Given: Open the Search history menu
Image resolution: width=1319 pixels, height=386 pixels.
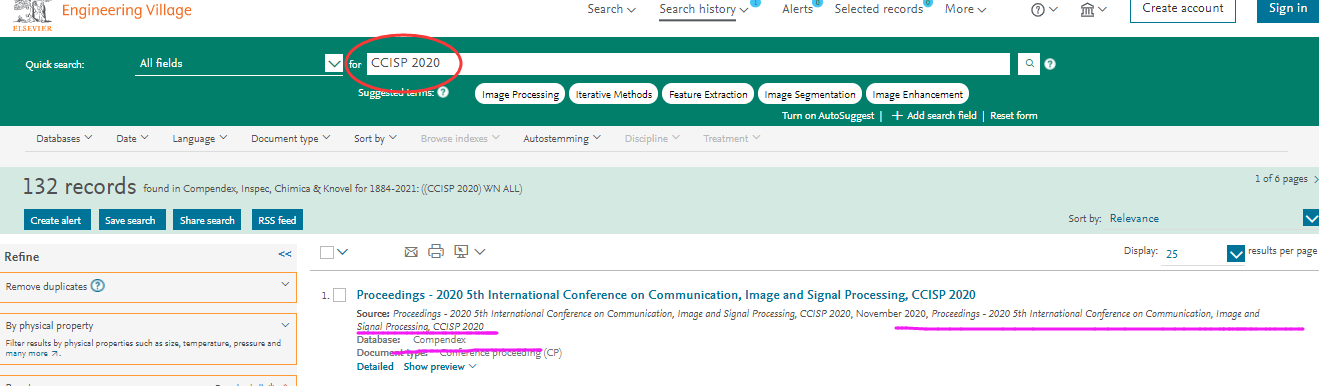Looking at the screenshot, I should click(x=704, y=10).
